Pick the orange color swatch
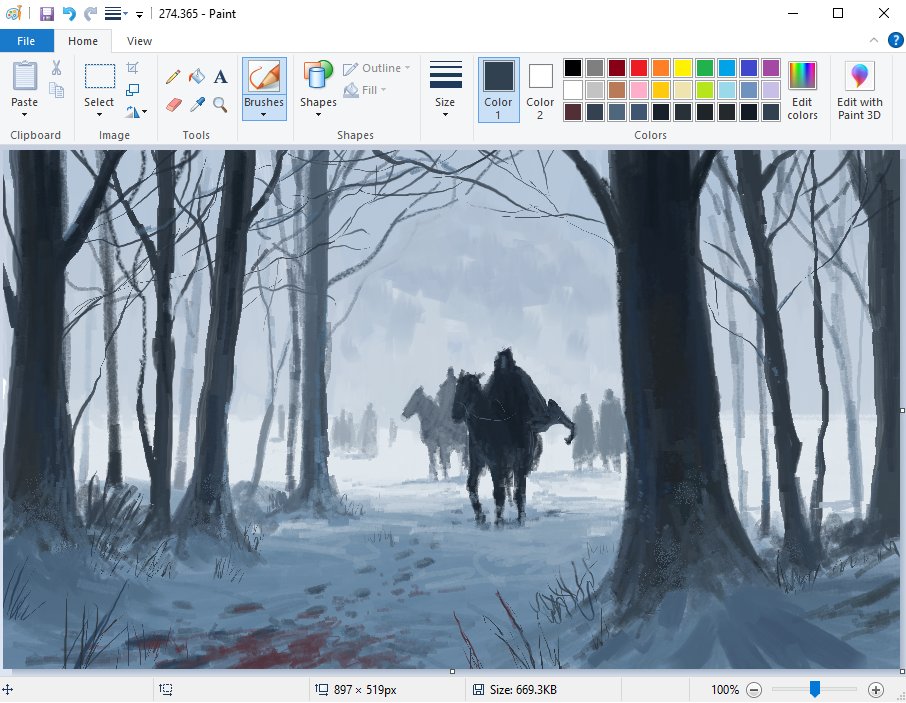Image resolution: width=906 pixels, height=703 pixels. pos(660,68)
